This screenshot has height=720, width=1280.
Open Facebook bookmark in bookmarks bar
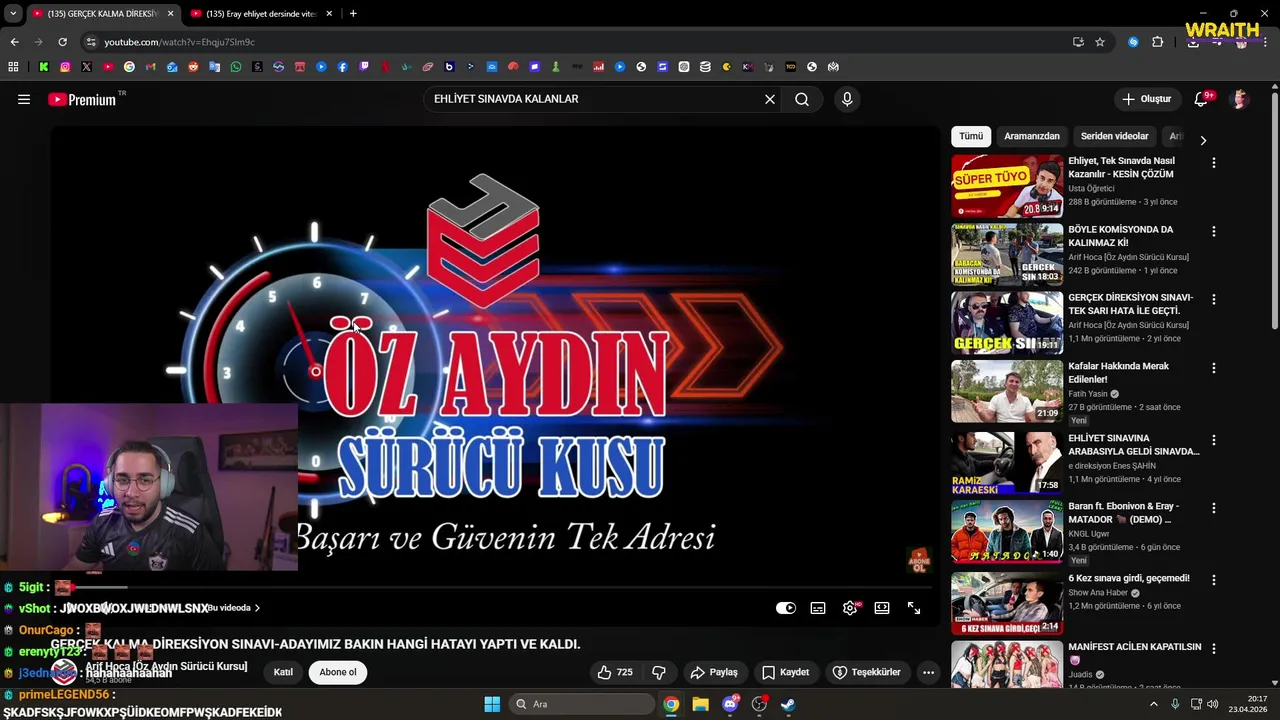[343, 67]
